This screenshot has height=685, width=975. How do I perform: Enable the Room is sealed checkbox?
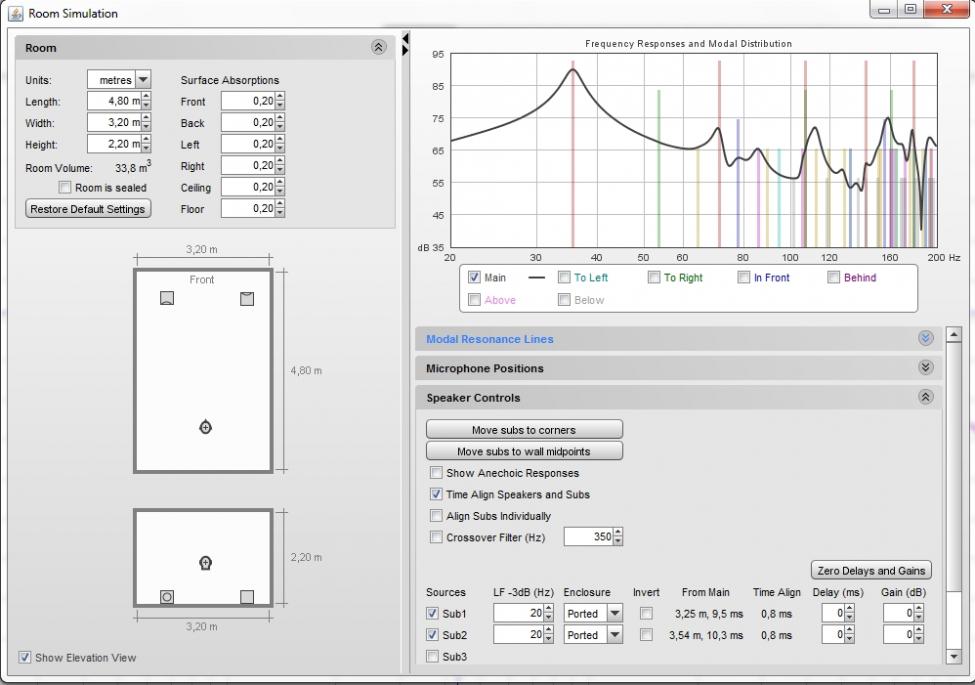pos(66,188)
